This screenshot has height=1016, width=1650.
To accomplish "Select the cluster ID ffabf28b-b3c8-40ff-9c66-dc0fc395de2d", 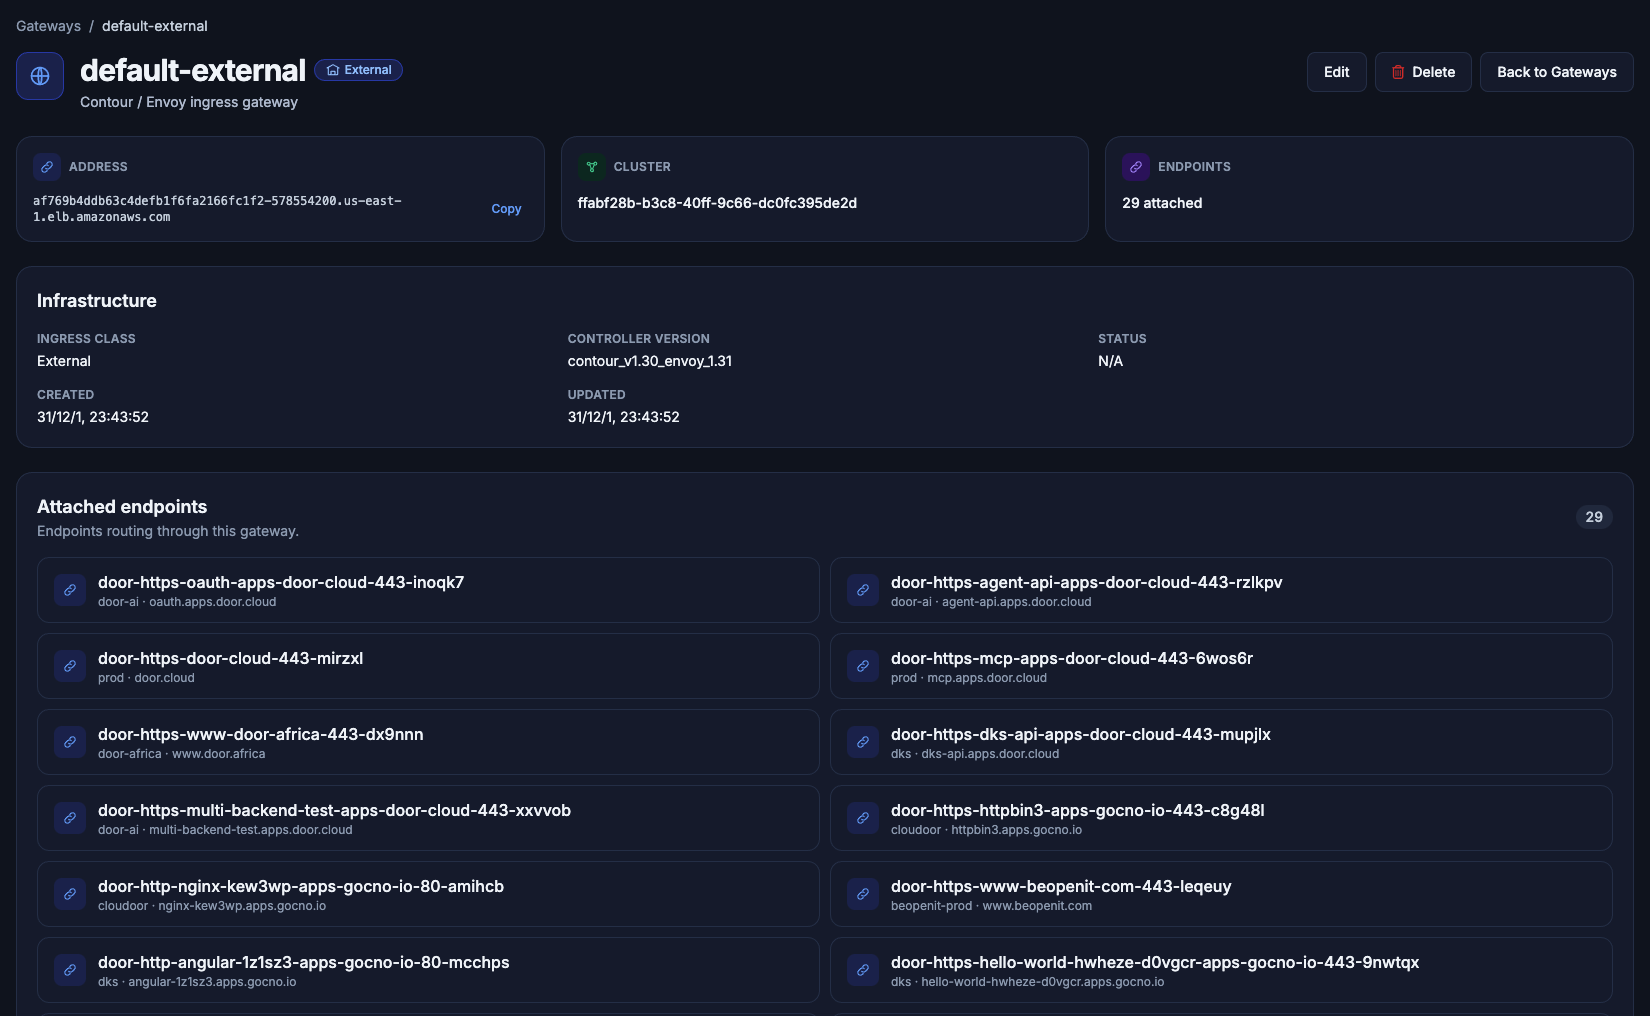I will click(x=717, y=203).
